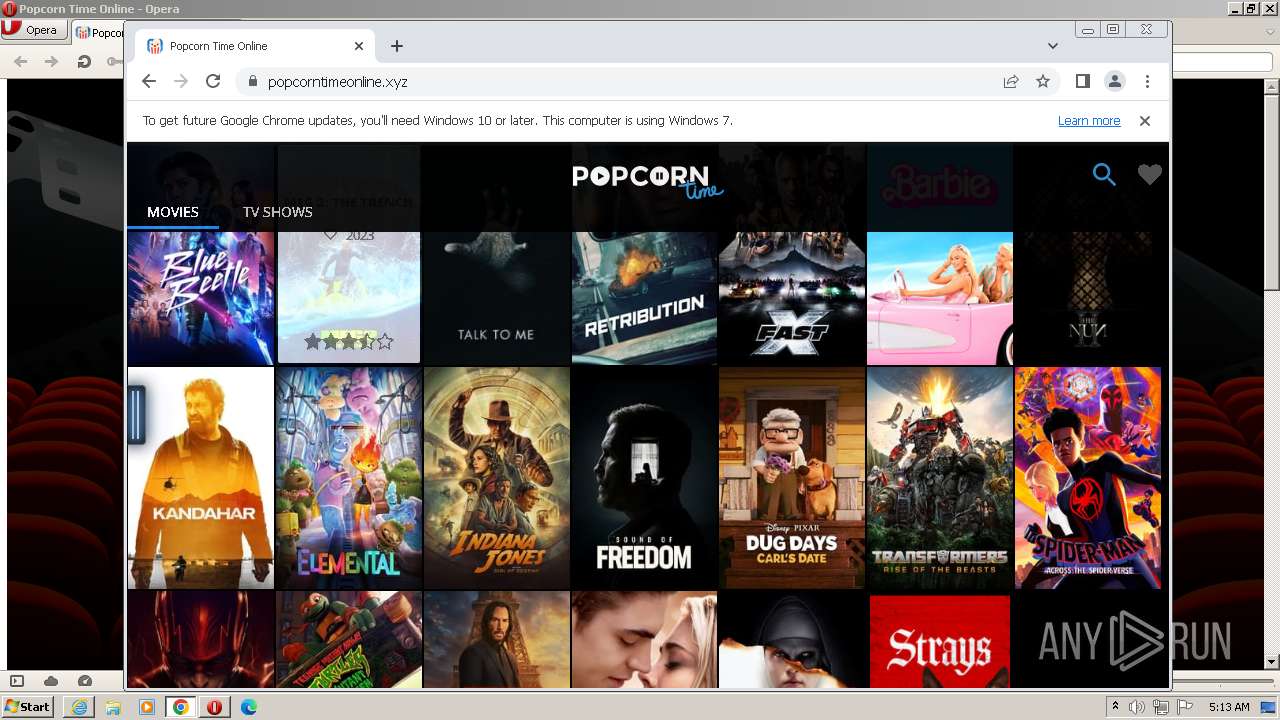Click the heart on the 2023 movie card
Image resolution: width=1280 pixels, height=720 pixels.
pos(330,236)
